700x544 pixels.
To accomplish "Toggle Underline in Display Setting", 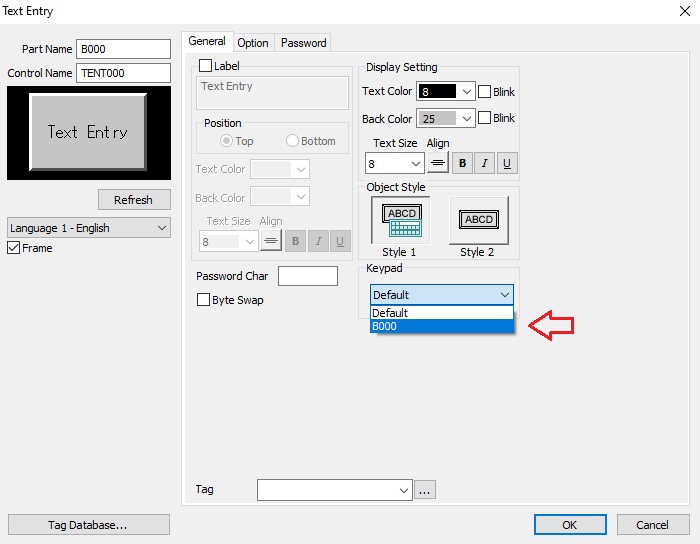I will tap(507, 163).
